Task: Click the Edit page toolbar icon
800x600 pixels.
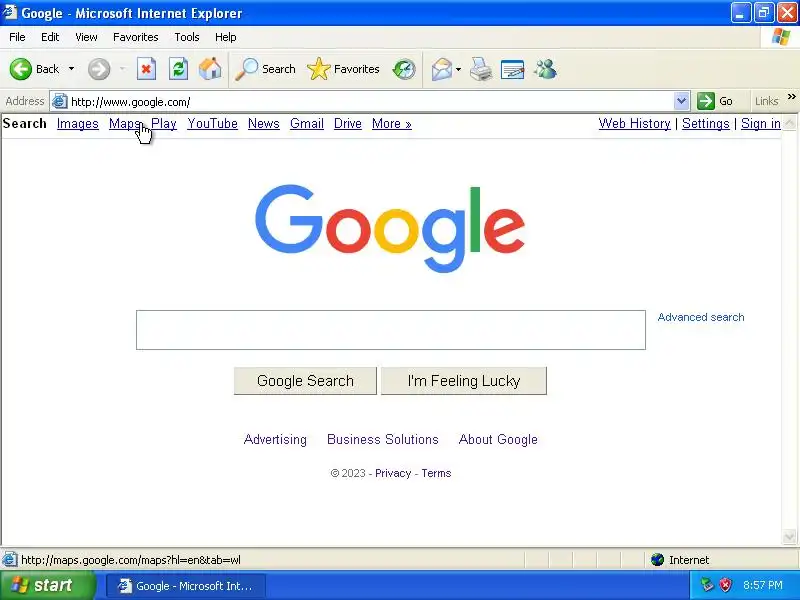Action: click(x=513, y=69)
